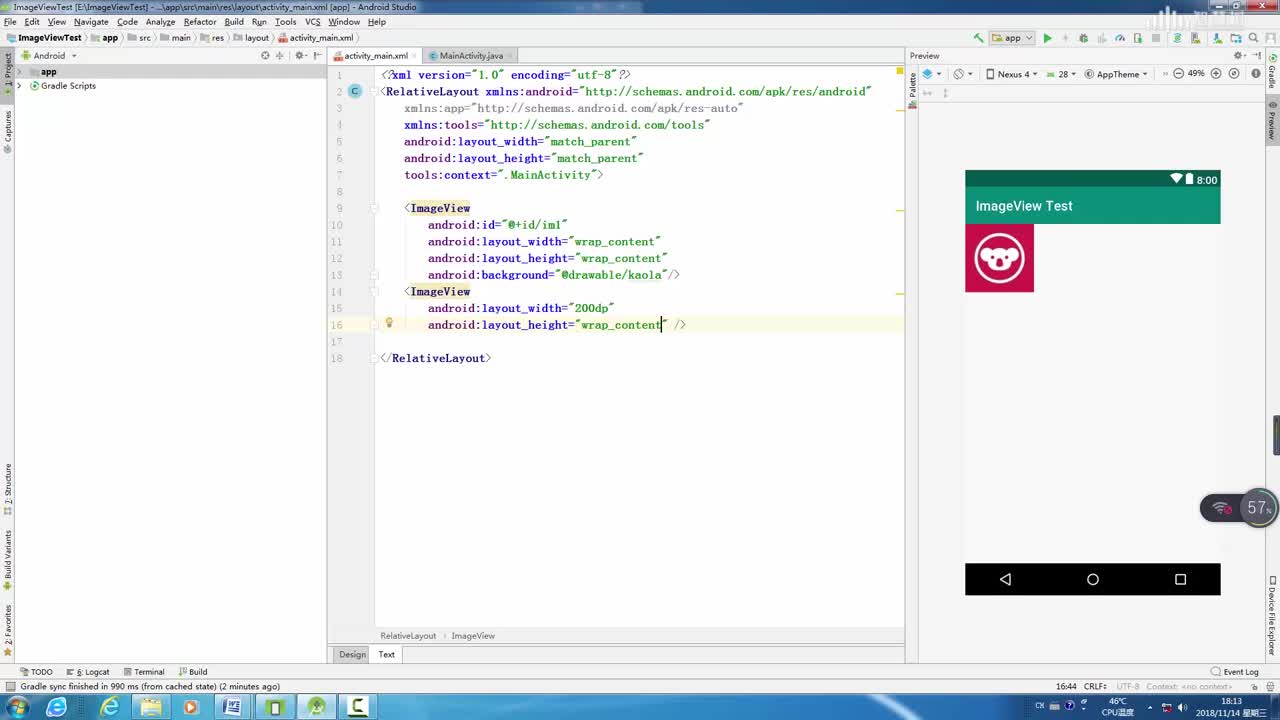Open Preview panel settings gear

point(1240,56)
